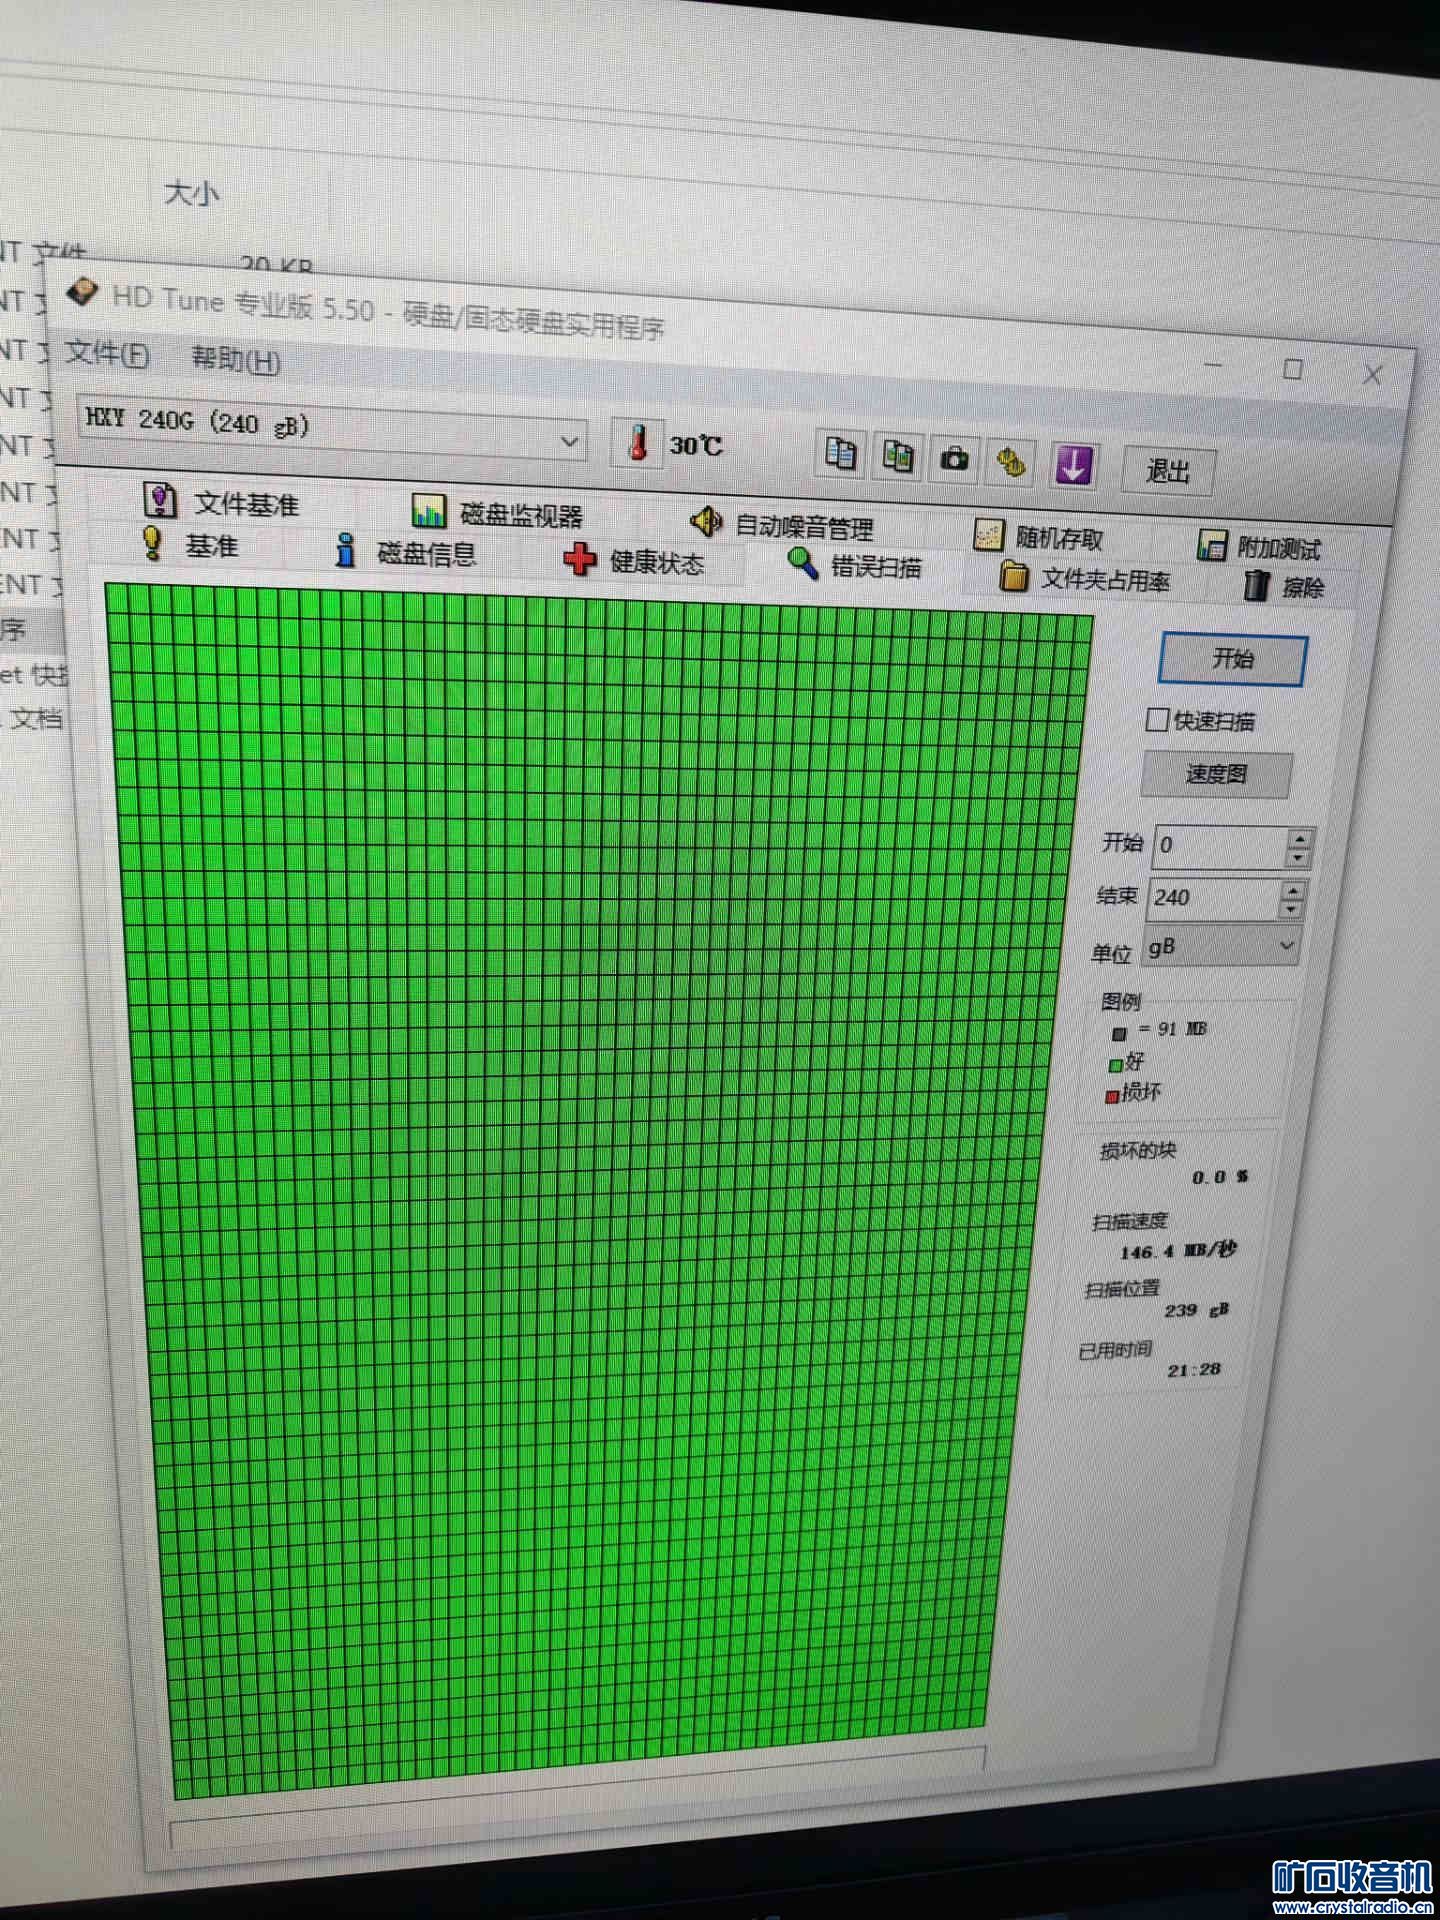Viewport: 1440px width, 1920px height.
Task: Click the 速度图 button
Action: click(1217, 773)
